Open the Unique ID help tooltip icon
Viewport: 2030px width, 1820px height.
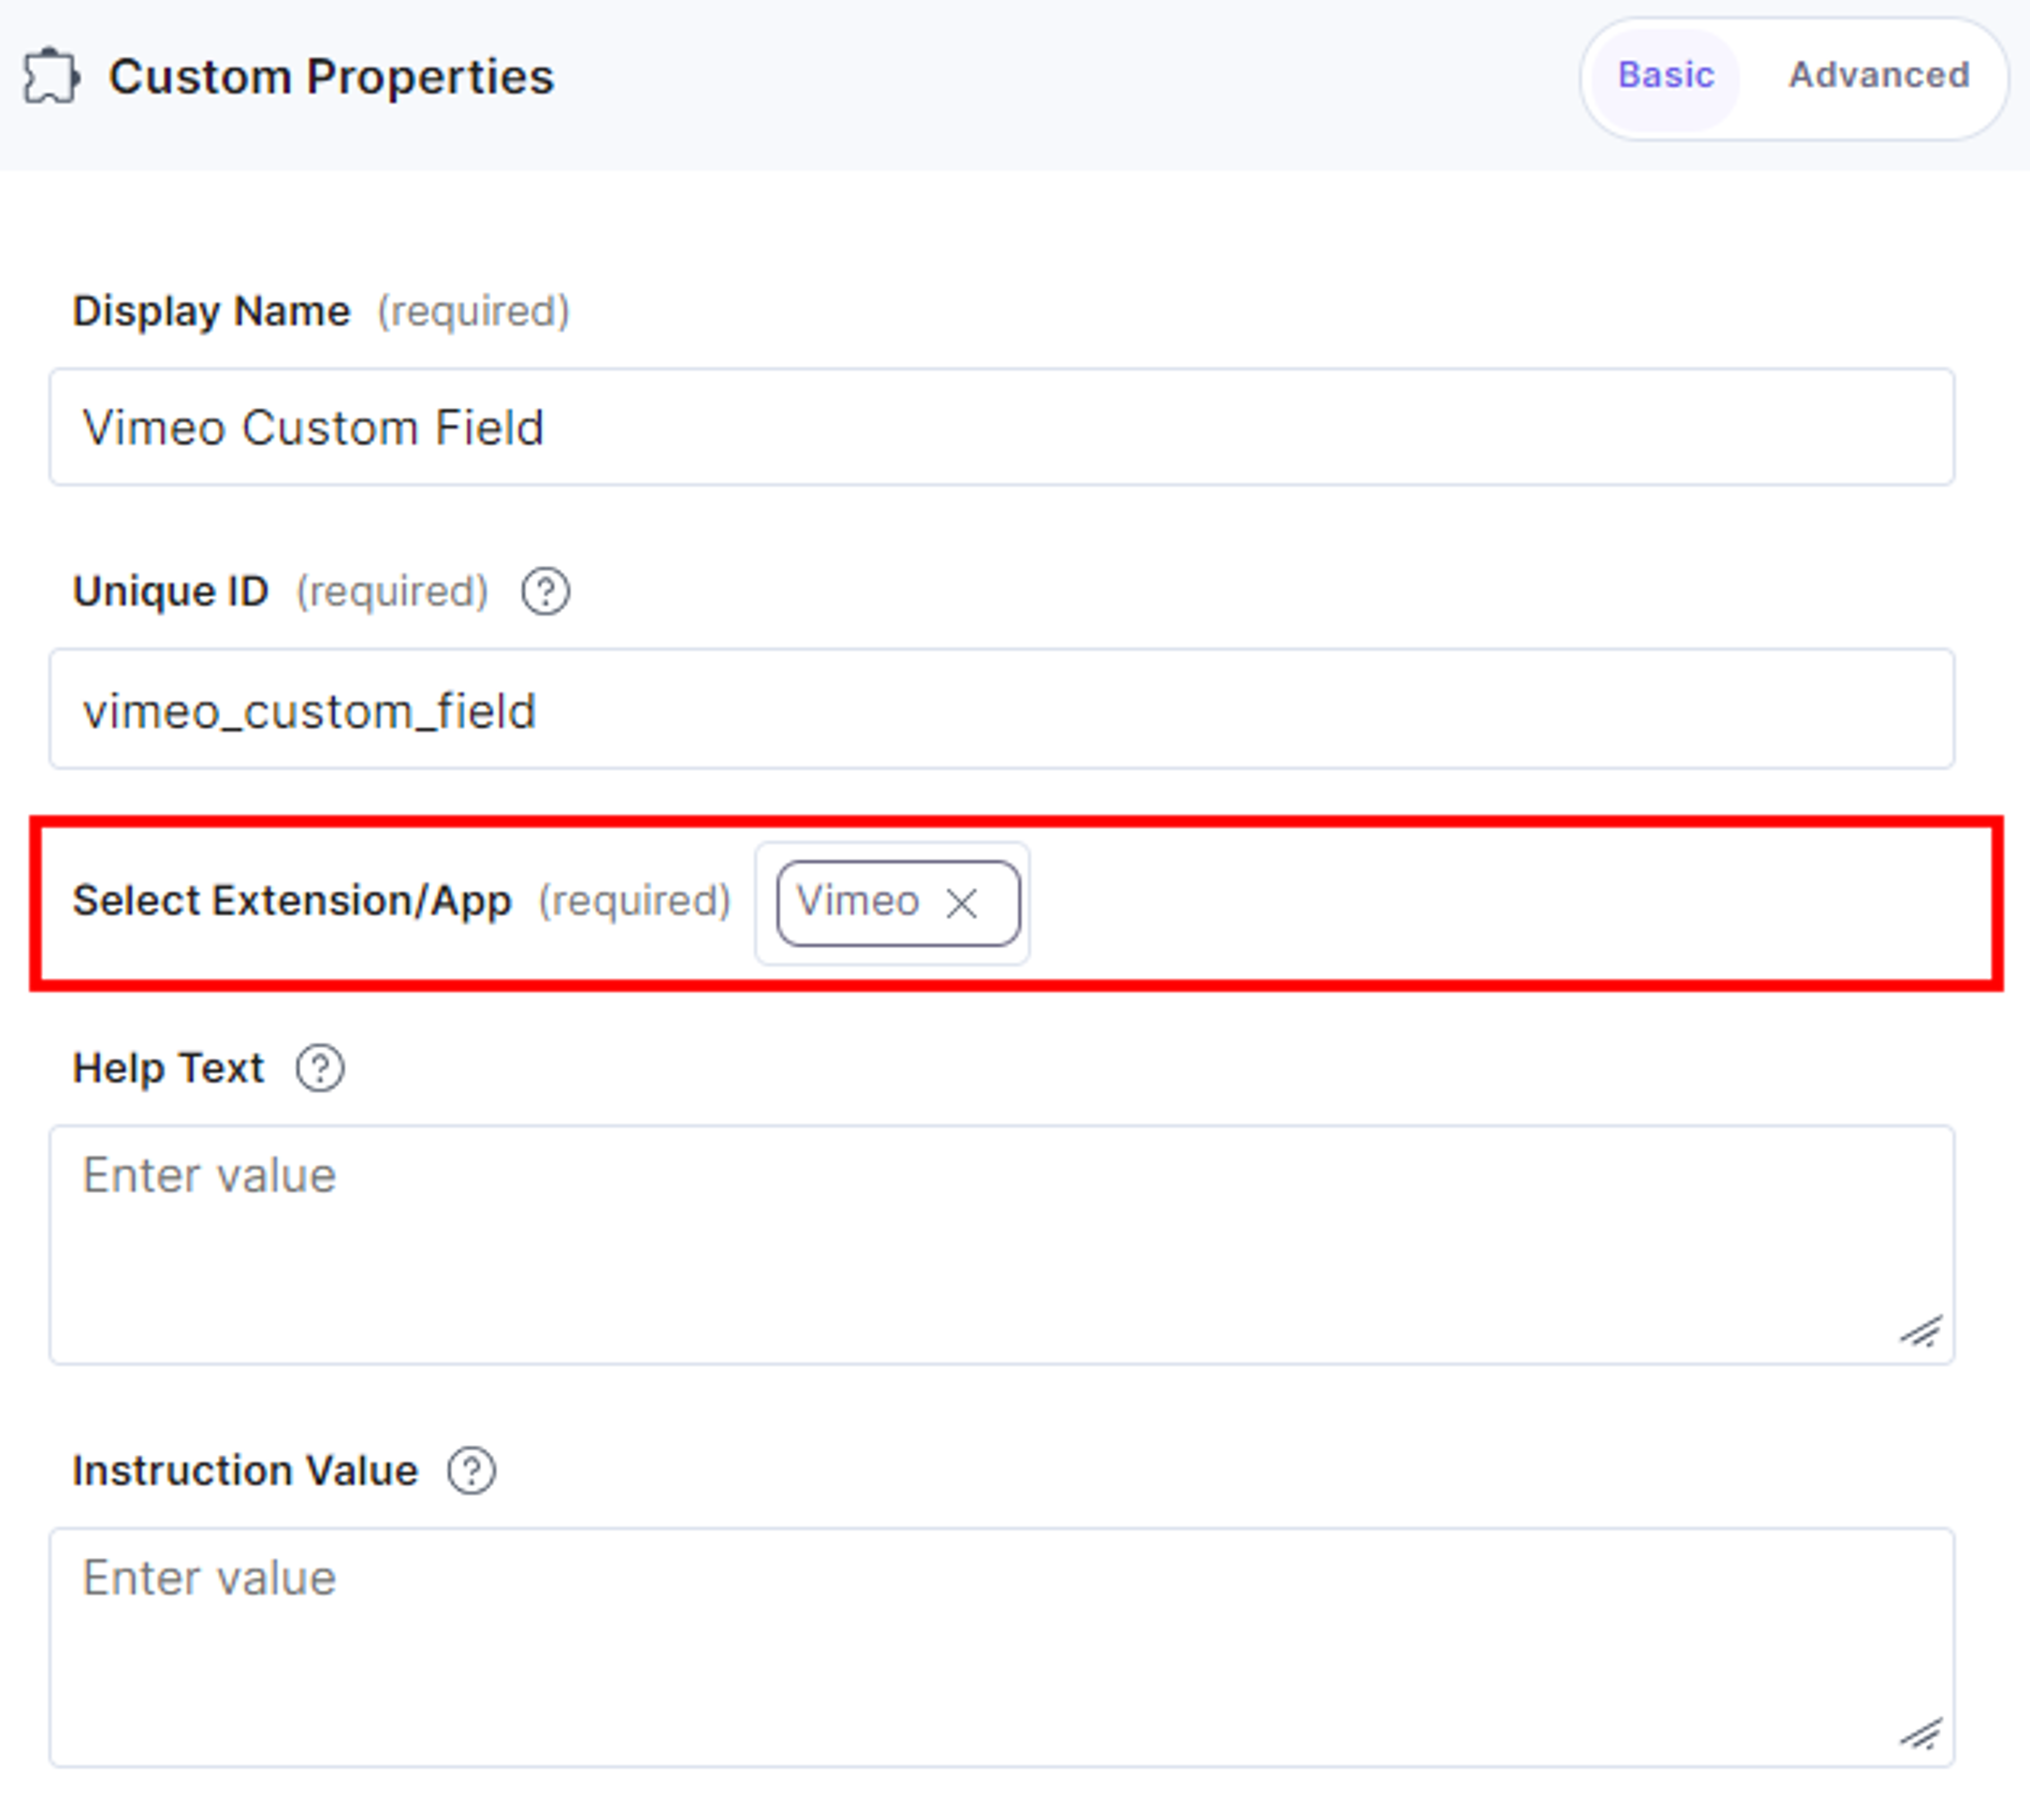click(x=545, y=591)
